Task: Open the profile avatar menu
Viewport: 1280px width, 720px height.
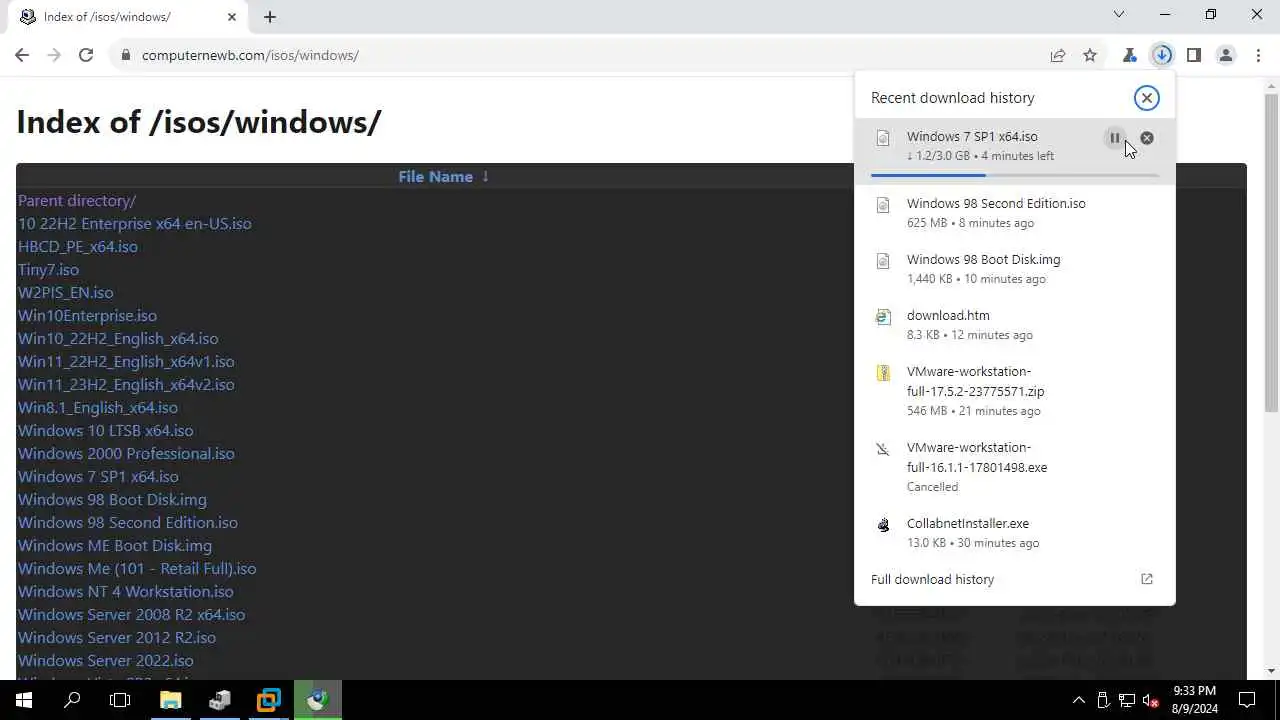Action: pos(1226,55)
